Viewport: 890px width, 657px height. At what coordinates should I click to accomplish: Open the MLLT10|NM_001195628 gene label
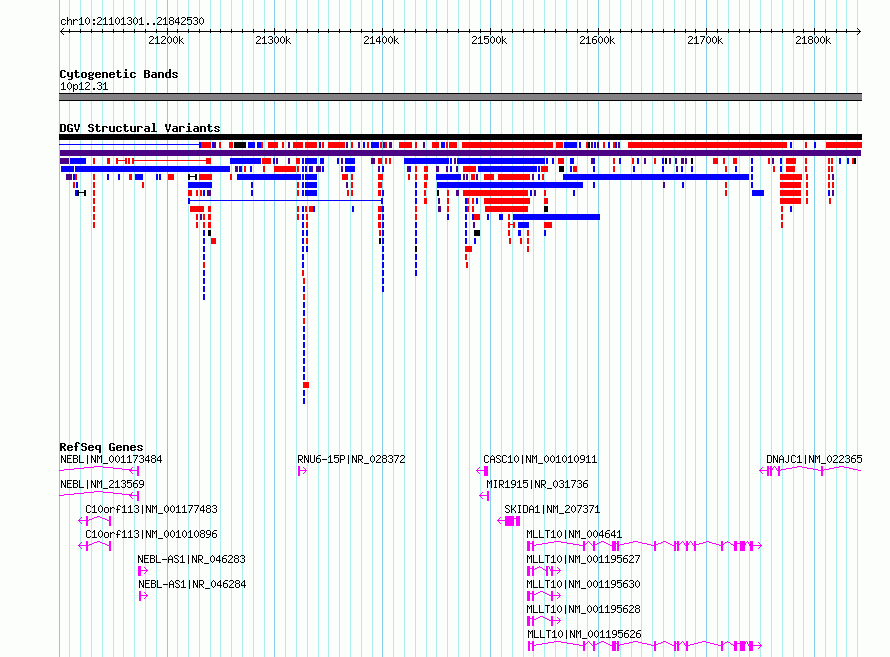pyautogui.click(x=583, y=609)
